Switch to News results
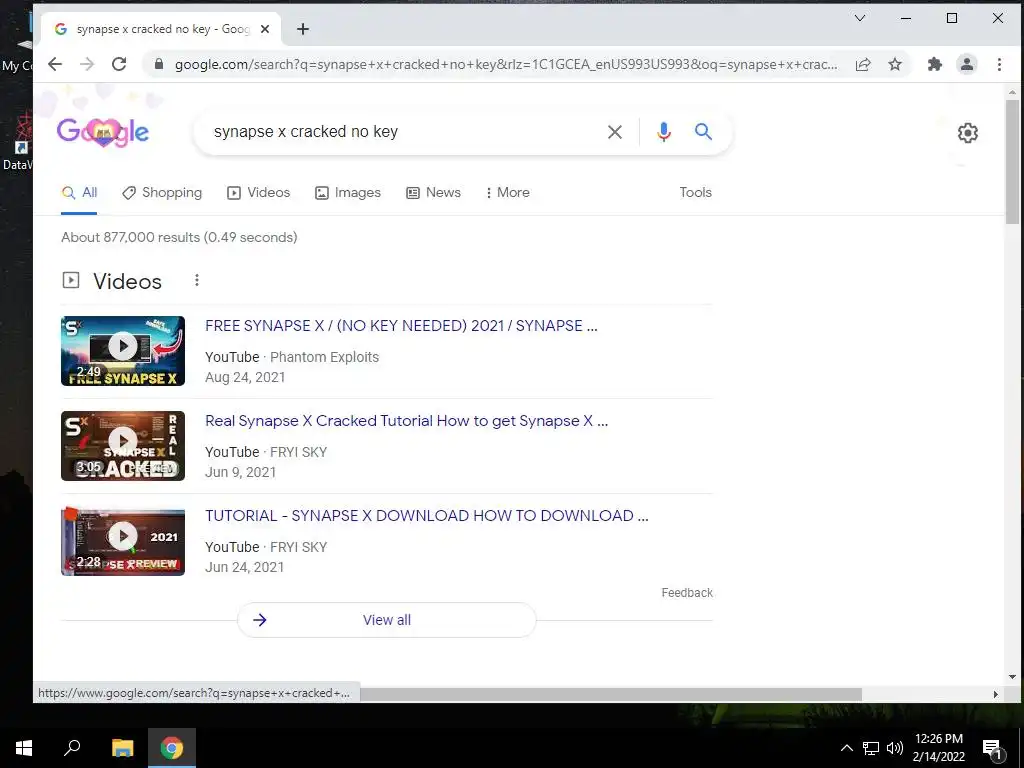This screenshot has height=768, width=1024. [x=434, y=193]
